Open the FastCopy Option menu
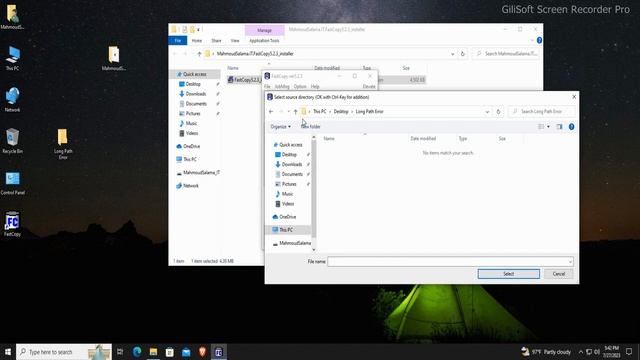The width and height of the screenshot is (640, 360). (x=300, y=87)
